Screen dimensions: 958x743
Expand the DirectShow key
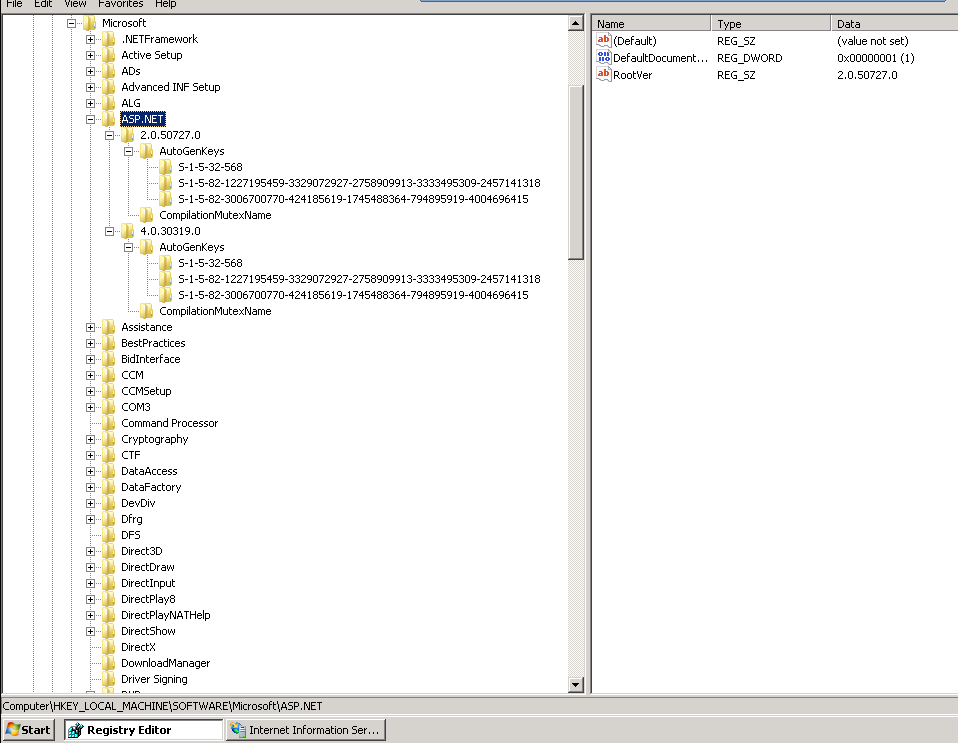(90, 631)
